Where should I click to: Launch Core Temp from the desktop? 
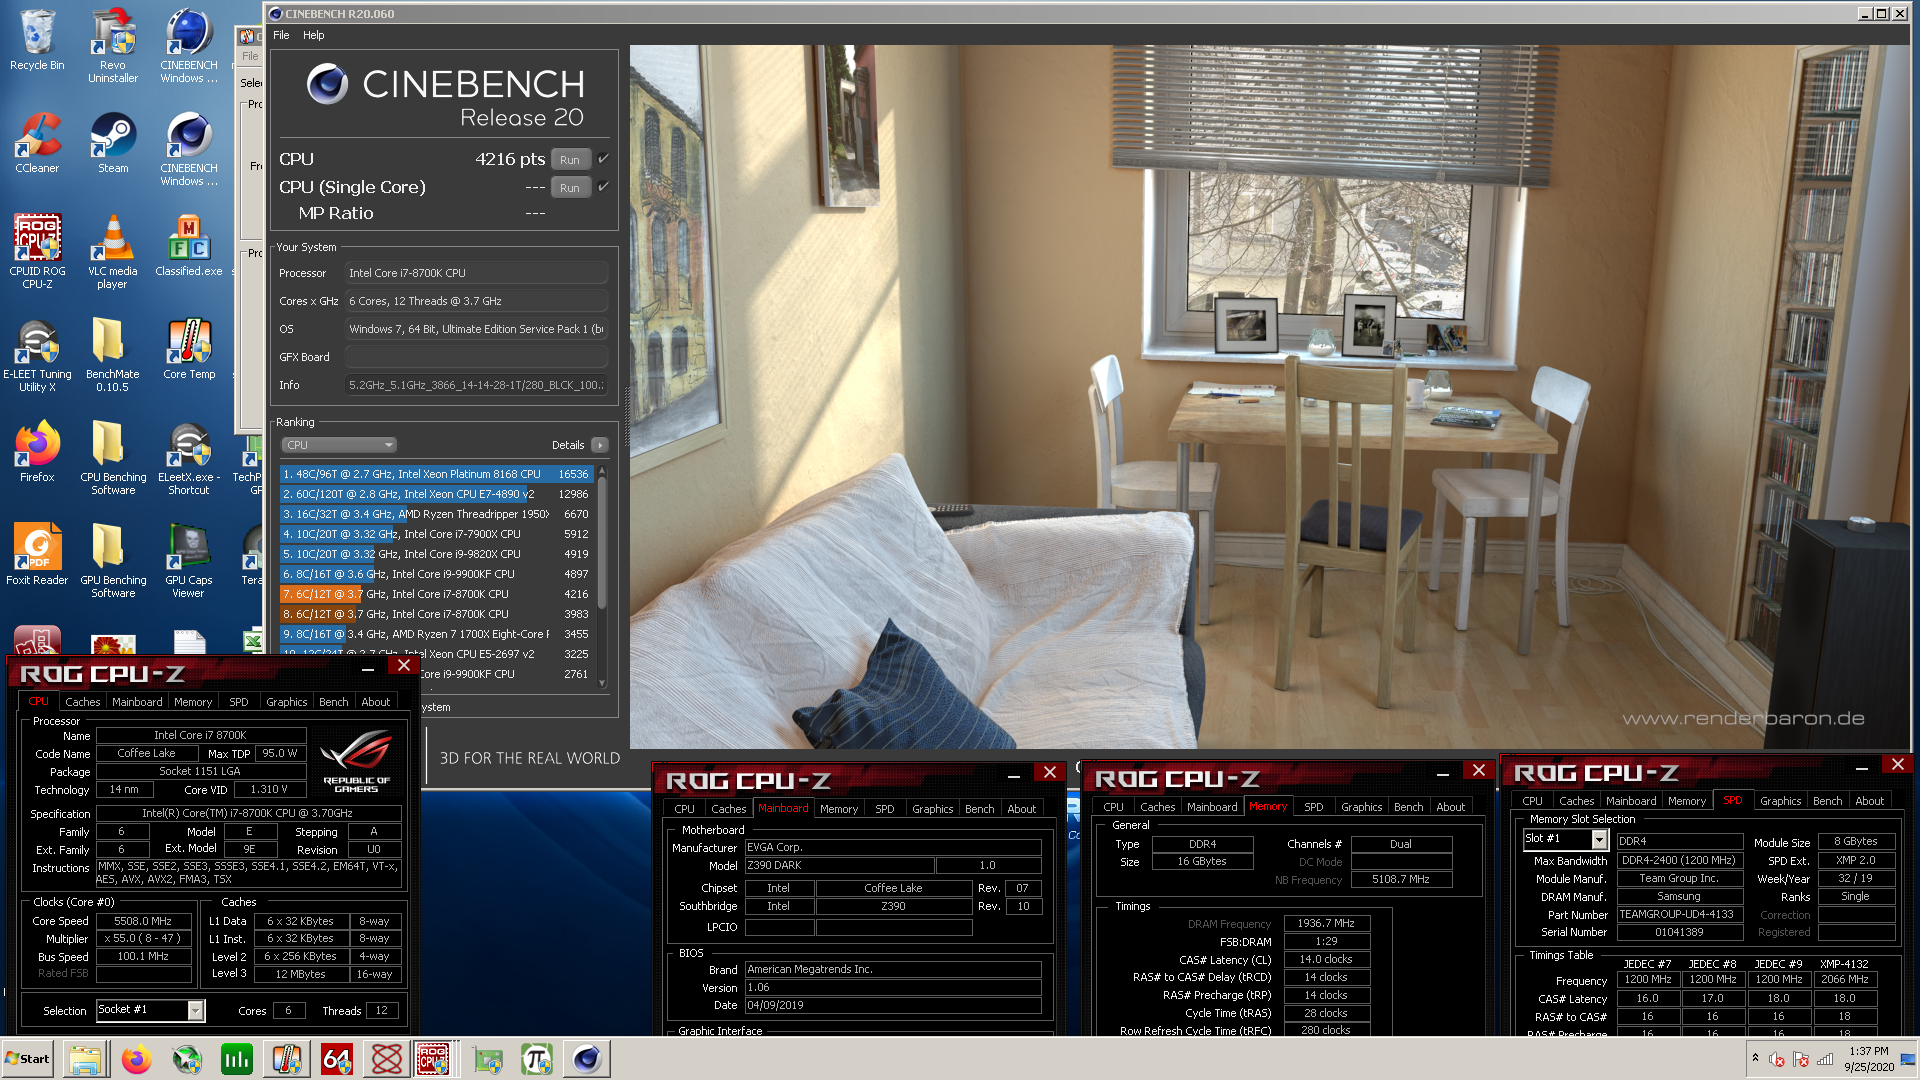coord(189,348)
